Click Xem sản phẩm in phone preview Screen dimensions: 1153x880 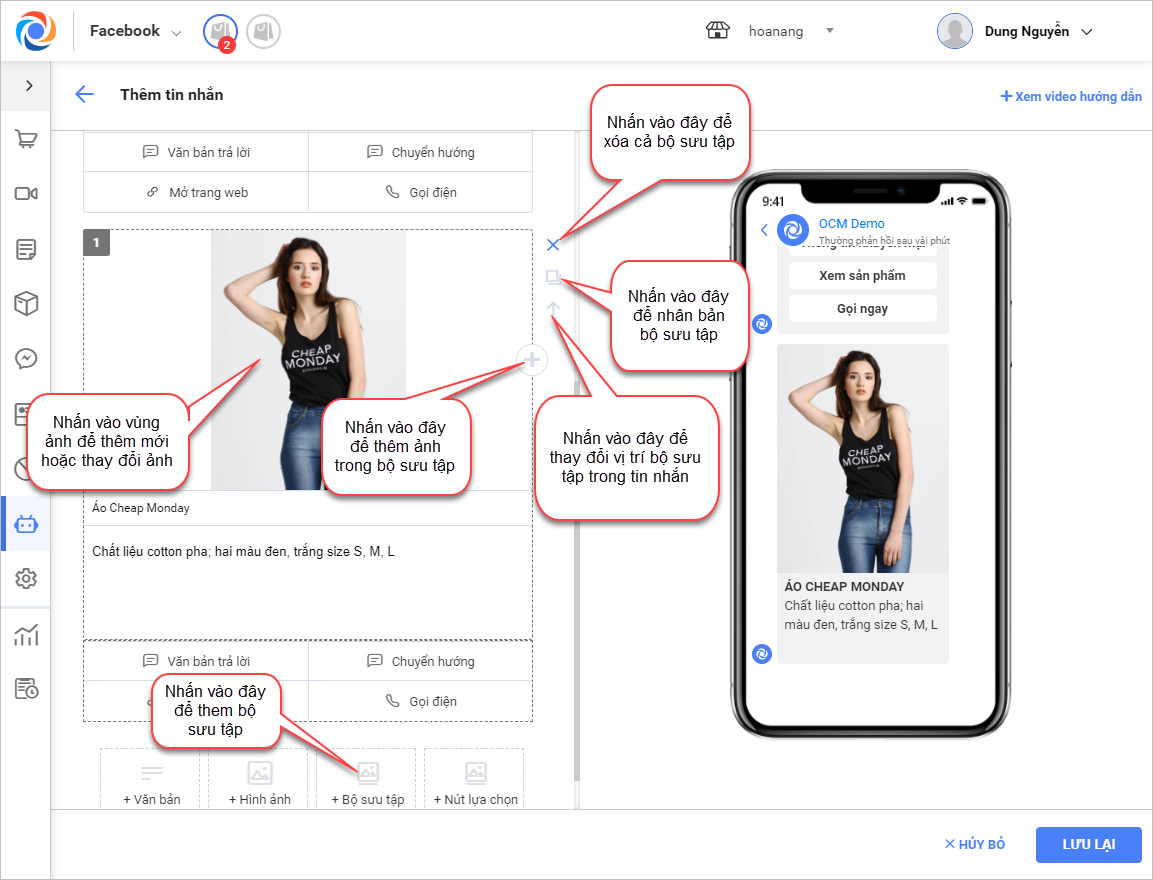click(863, 276)
